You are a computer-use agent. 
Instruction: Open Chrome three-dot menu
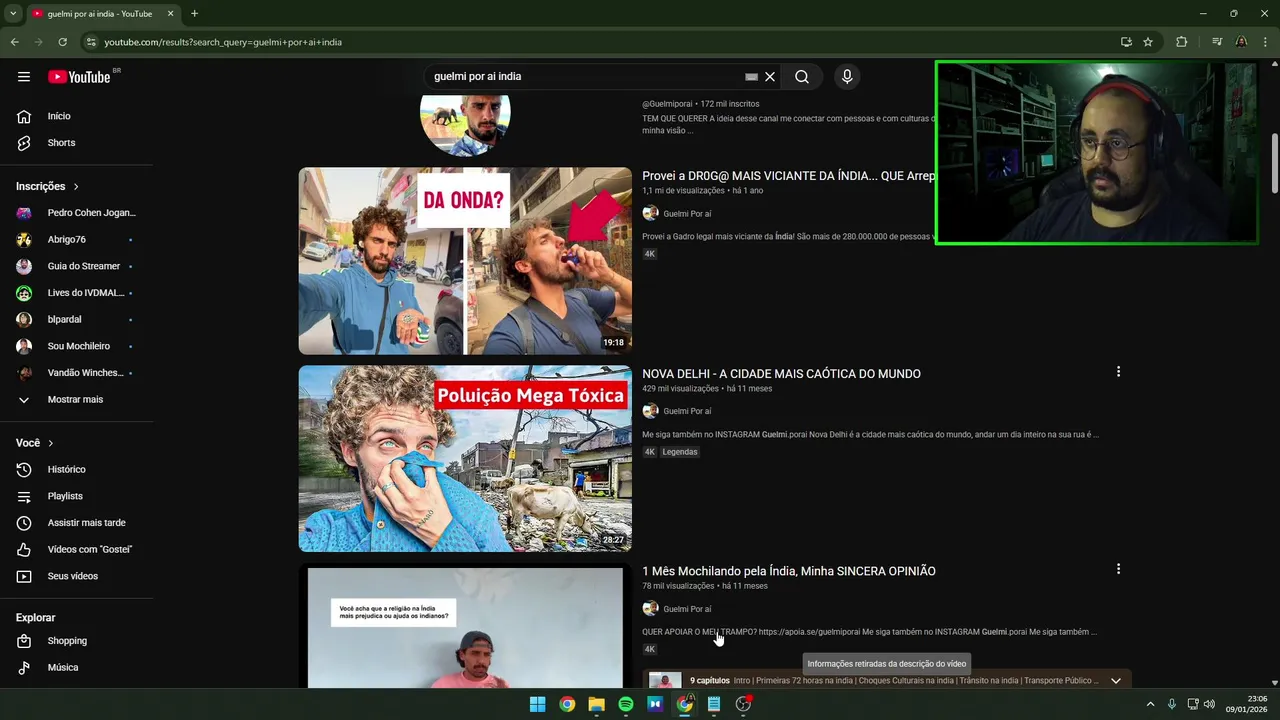1266,42
